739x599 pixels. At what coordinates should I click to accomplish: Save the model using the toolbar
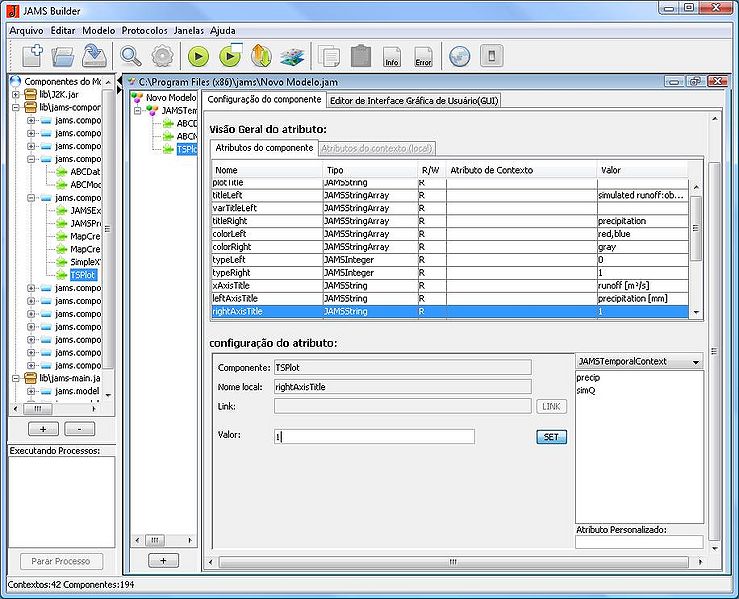pyautogui.click(x=94, y=56)
